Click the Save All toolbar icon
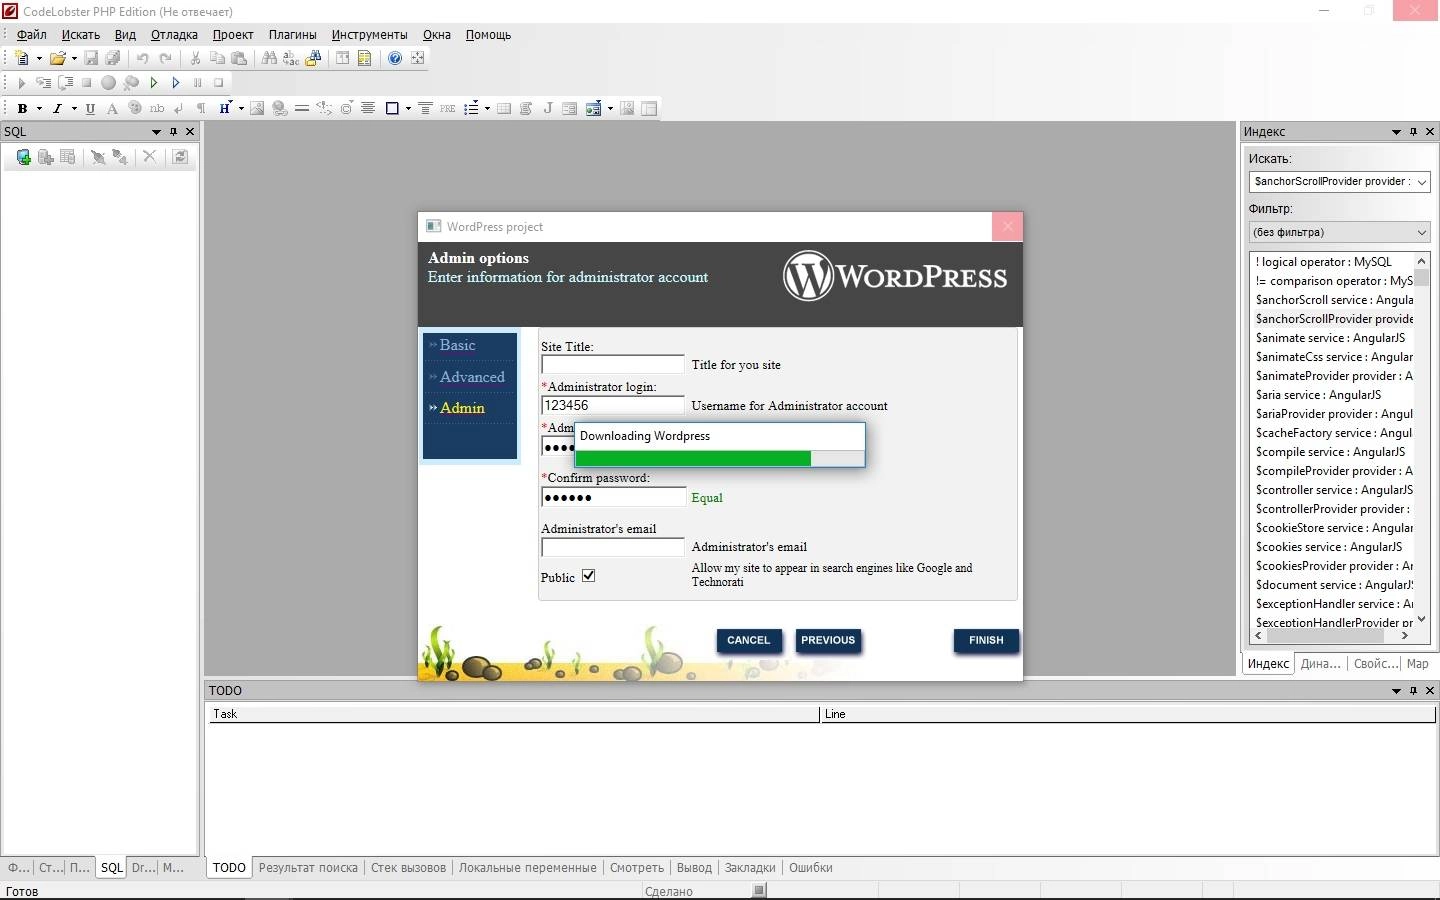 pos(113,58)
